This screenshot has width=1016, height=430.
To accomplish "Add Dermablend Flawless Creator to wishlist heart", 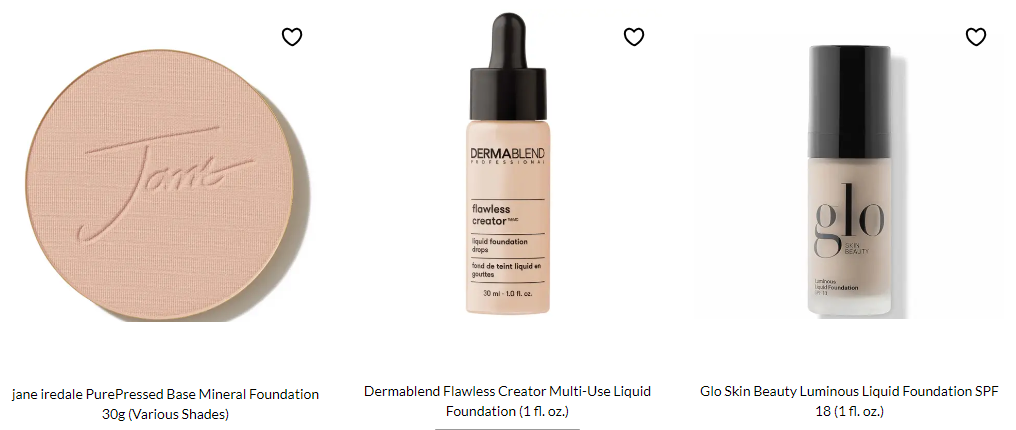I will [634, 37].
